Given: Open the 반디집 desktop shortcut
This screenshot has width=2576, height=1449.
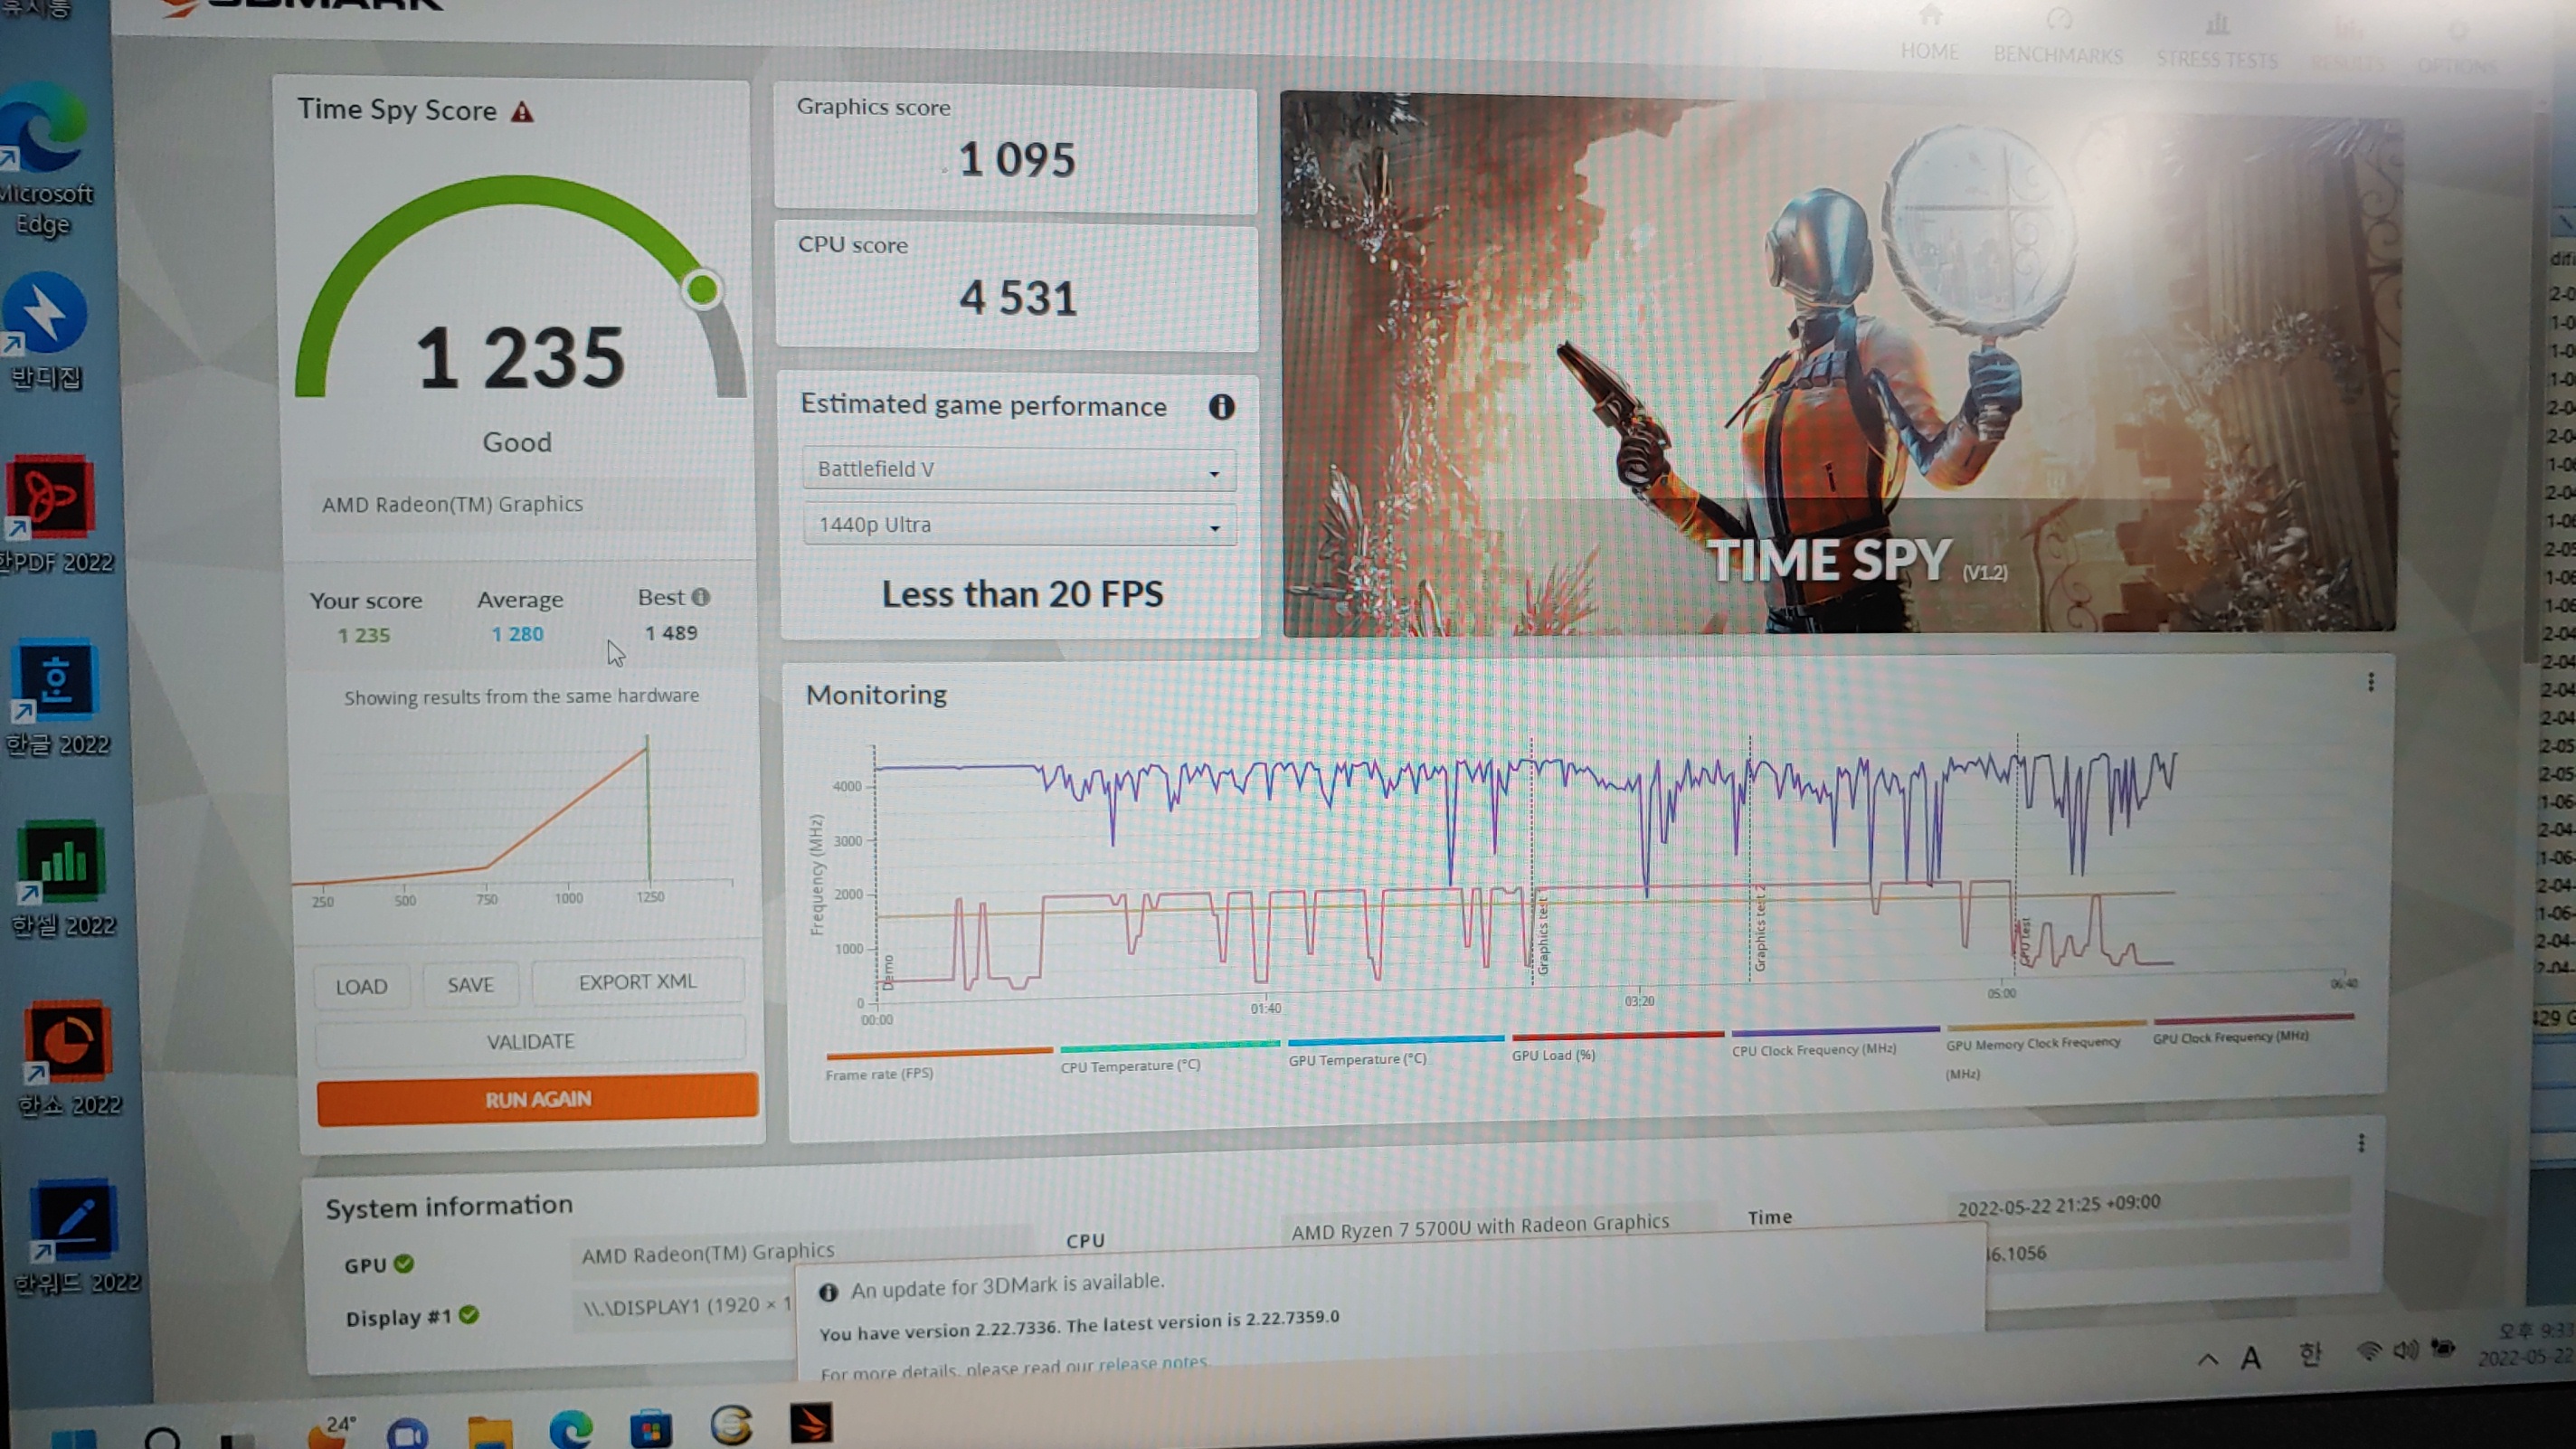Looking at the screenshot, I should [45, 332].
